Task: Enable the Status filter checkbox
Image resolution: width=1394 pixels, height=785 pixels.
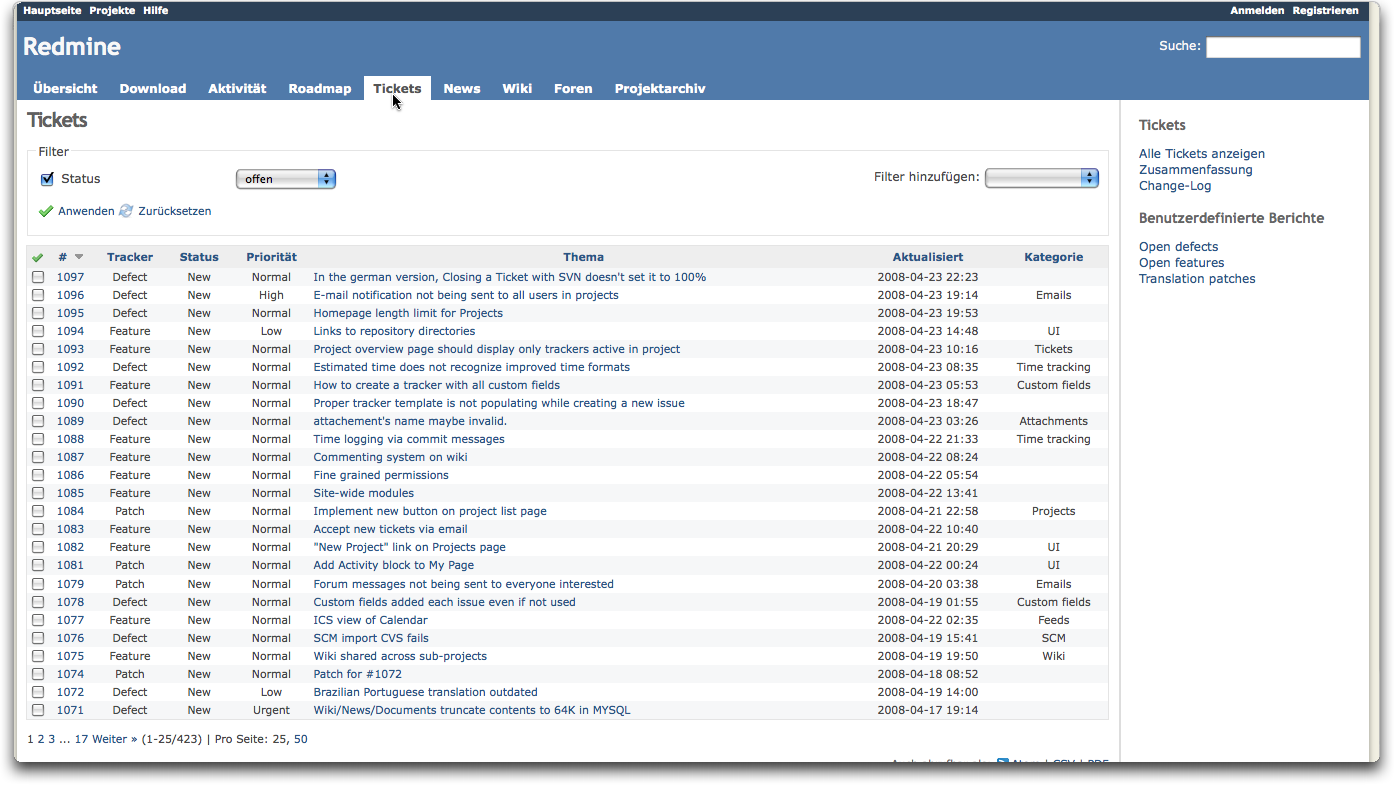Action: 47,178
